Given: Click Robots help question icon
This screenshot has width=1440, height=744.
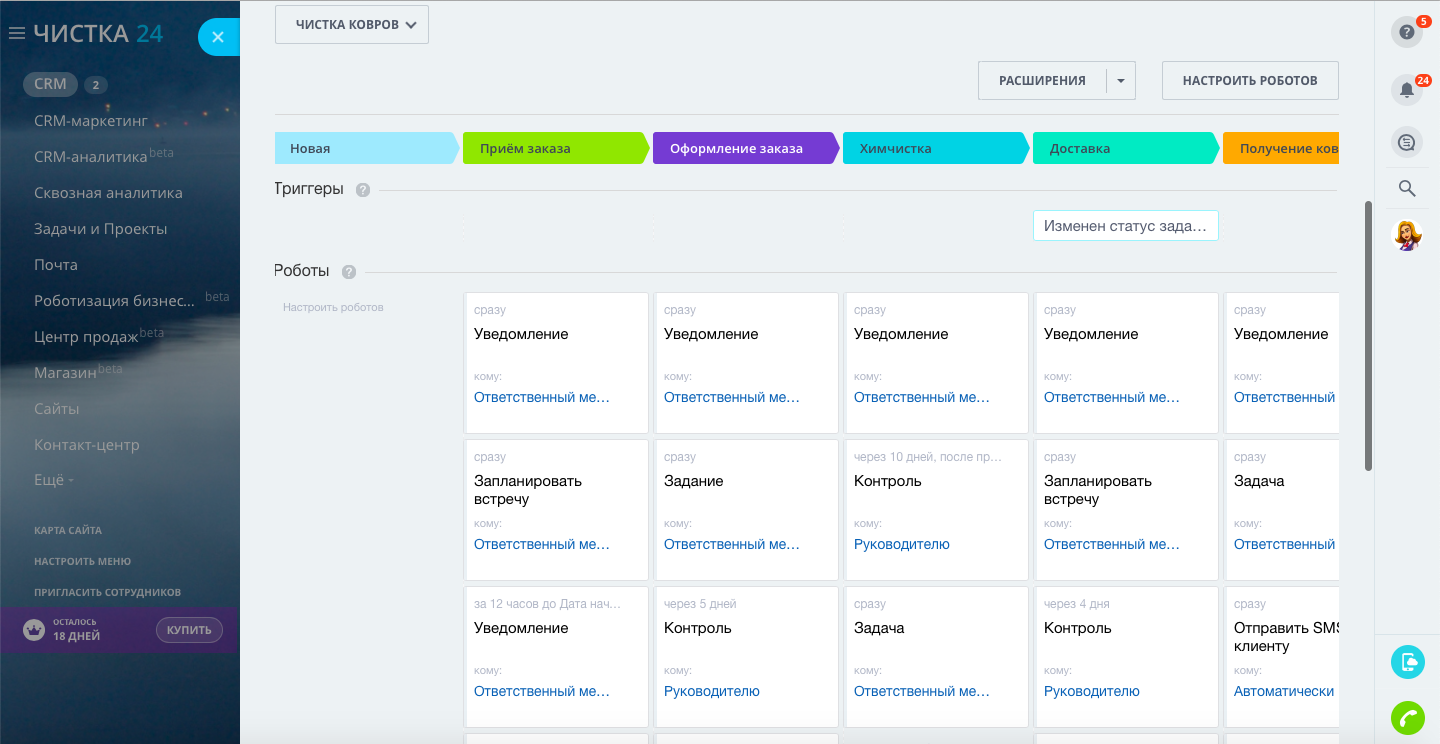Looking at the screenshot, I should coord(349,272).
